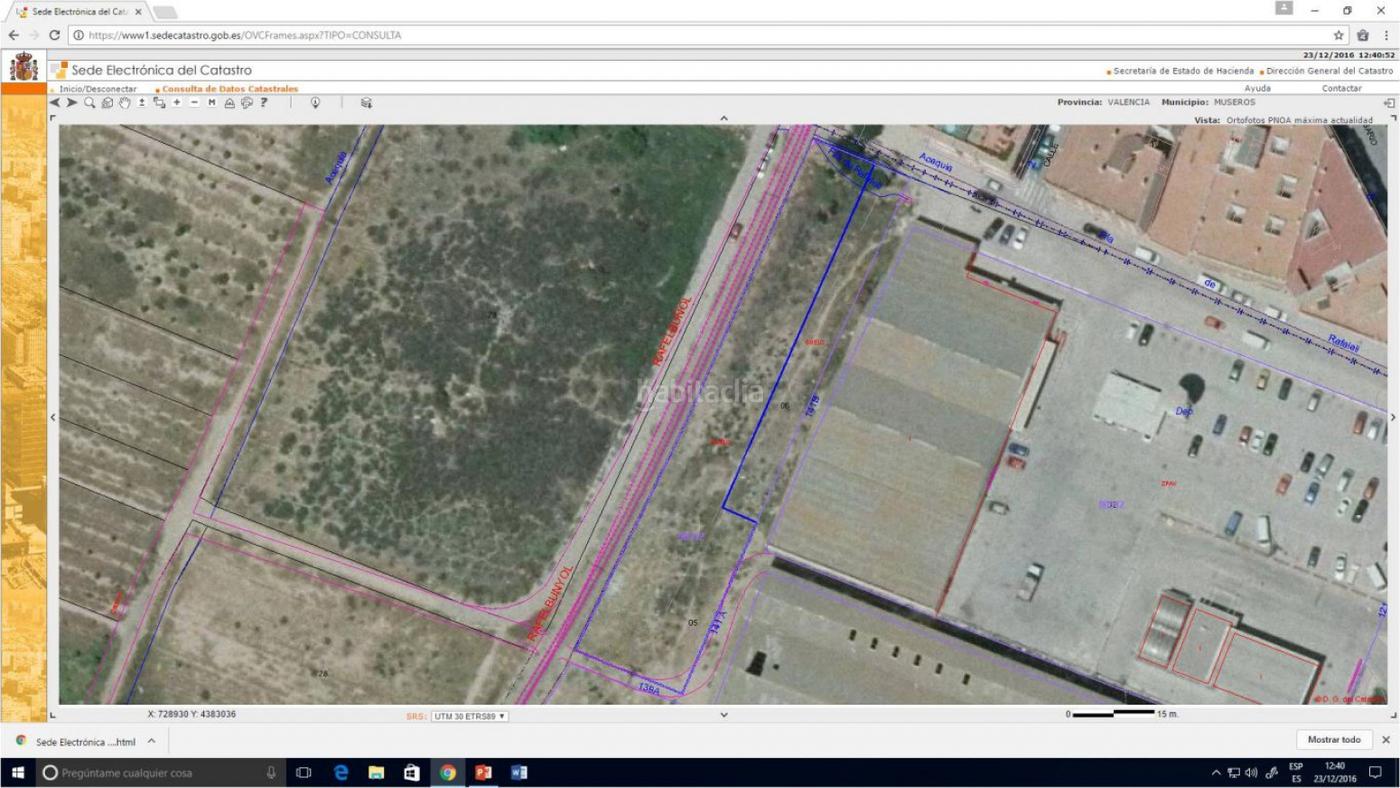This screenshot has width=1400, height=788.
Task: Open Inicio/Desconectar menu item
Action: point(98,89)
